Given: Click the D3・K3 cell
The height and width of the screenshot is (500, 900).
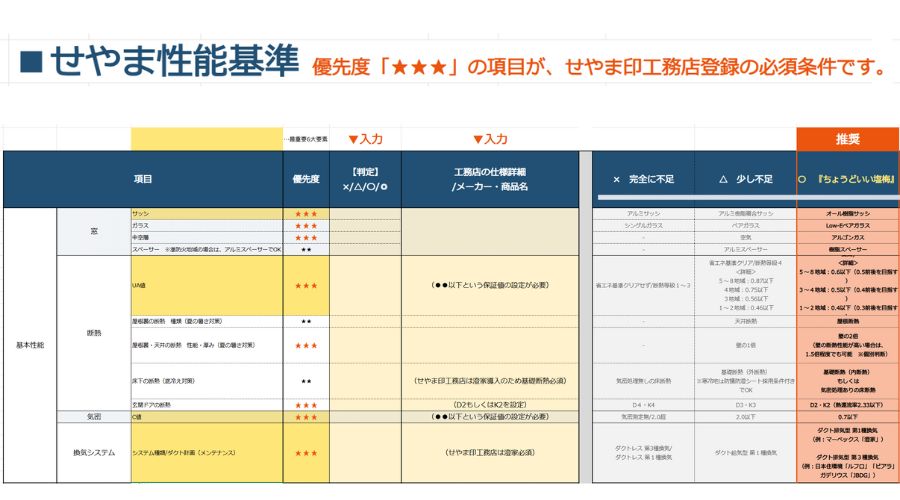Looking at the screenshot, I should coord(746,405).
